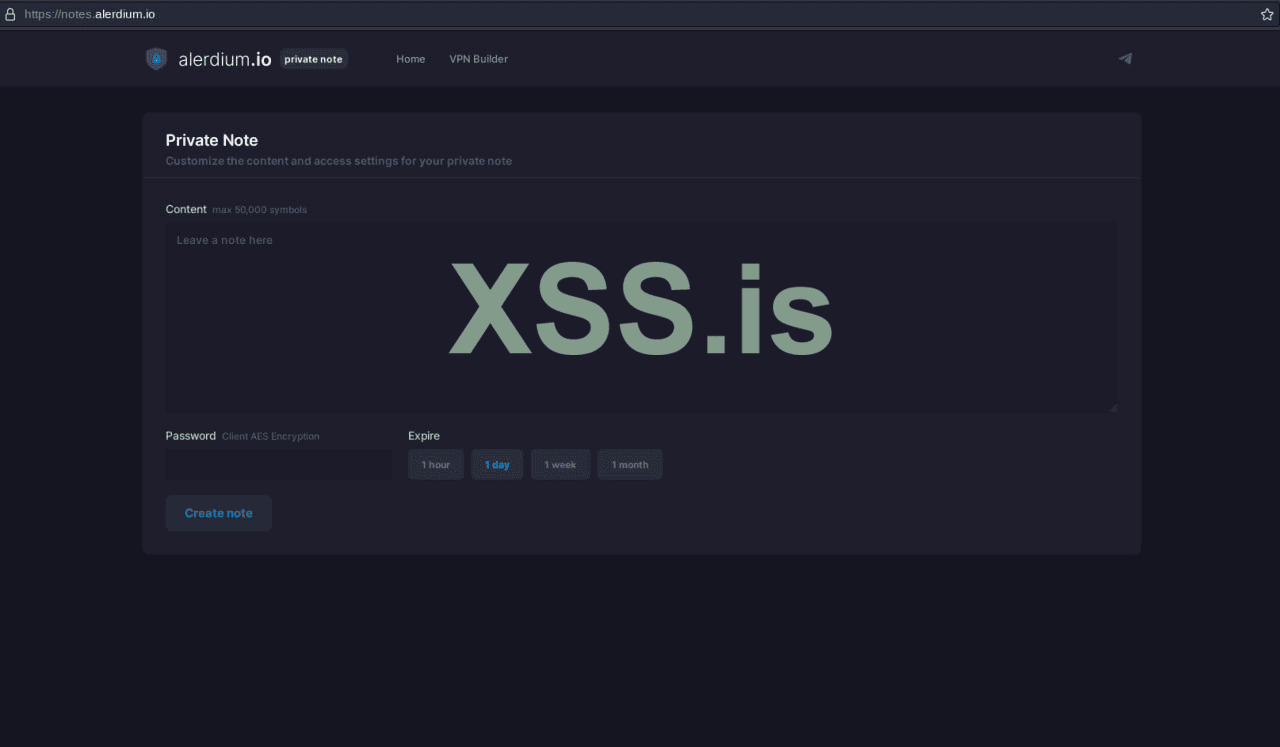
Task: Open the Home menu item
Action: pyautogui.click(x=410, y=59)
